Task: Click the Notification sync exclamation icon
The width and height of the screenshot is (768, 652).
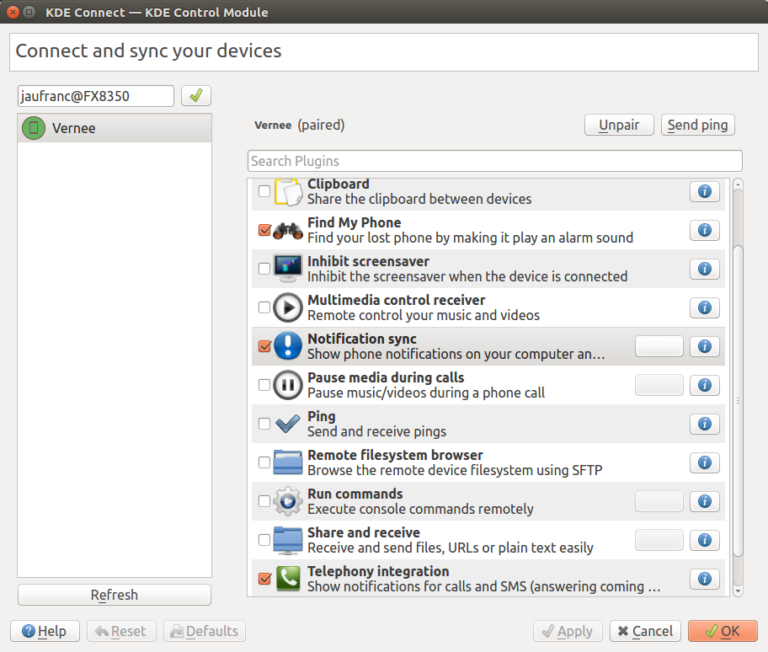Action: [x=288, y=346]
